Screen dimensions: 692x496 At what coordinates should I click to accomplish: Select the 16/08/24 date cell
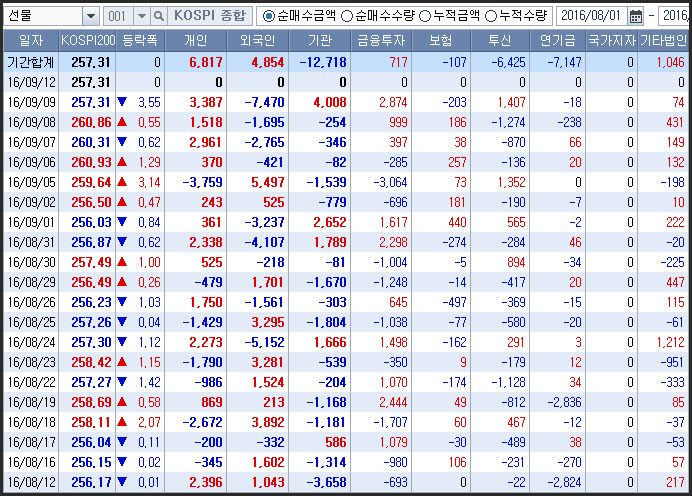31,342
